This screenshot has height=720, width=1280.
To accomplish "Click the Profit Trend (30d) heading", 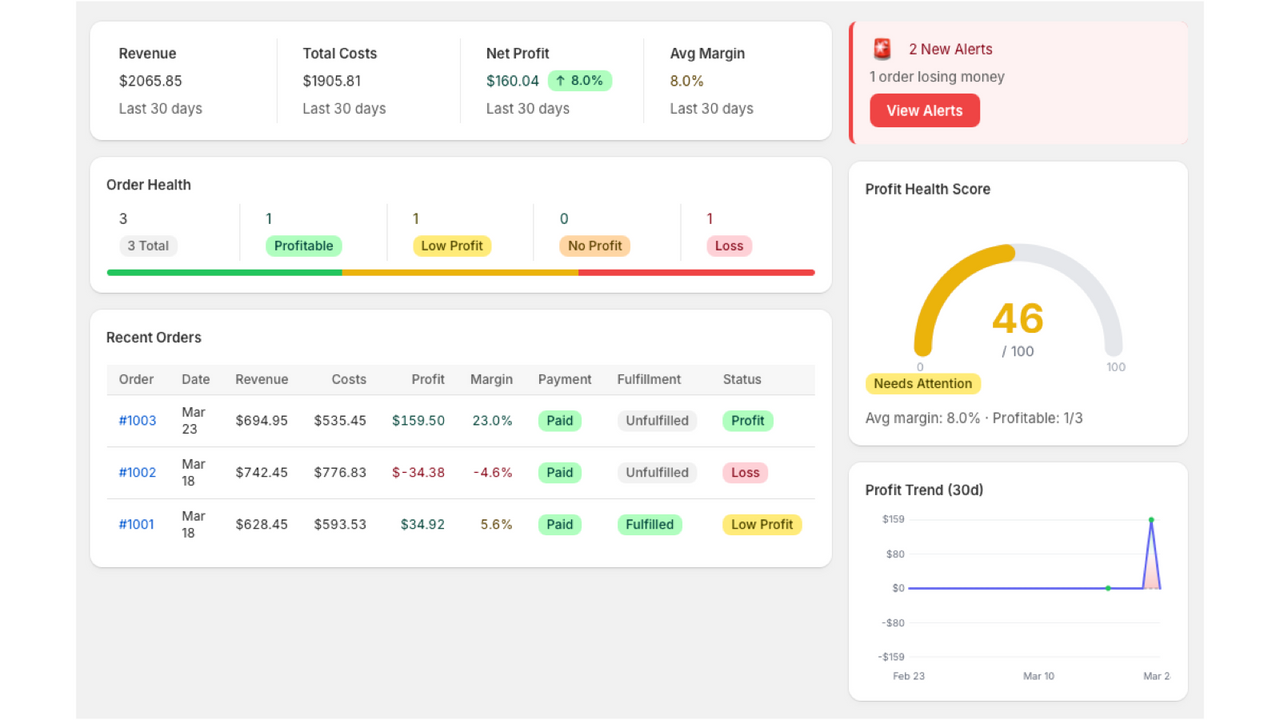I will click(x=924, y=490).
